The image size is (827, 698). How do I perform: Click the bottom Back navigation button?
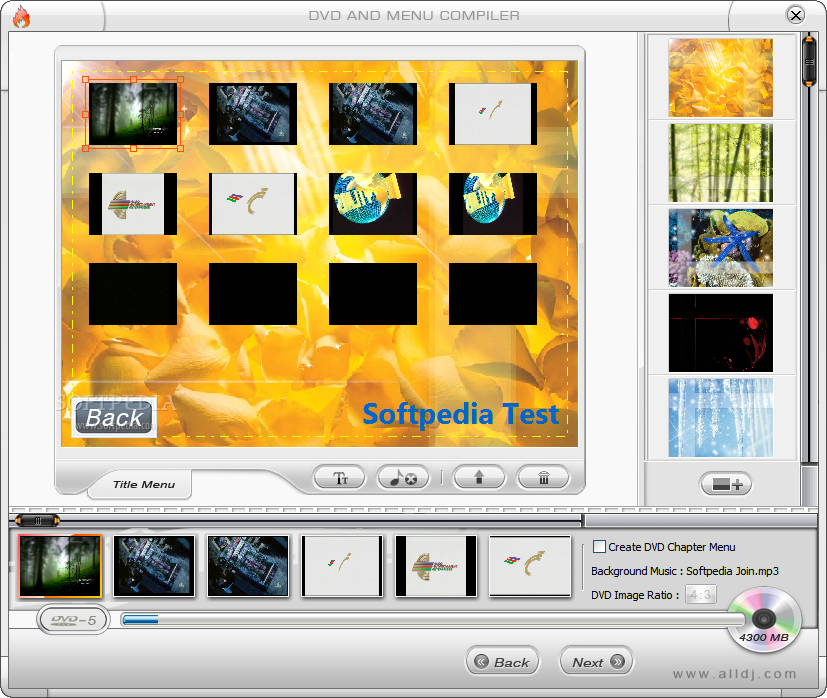tap(502, 662)
